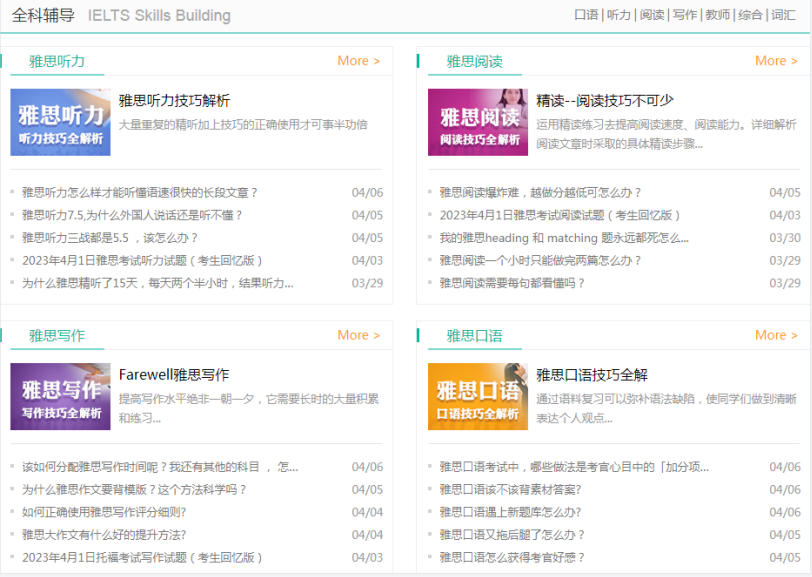
Task: Open article 雅思口语该不该背素材答案?
Action: pyautogui.click(x=510, y=490)
